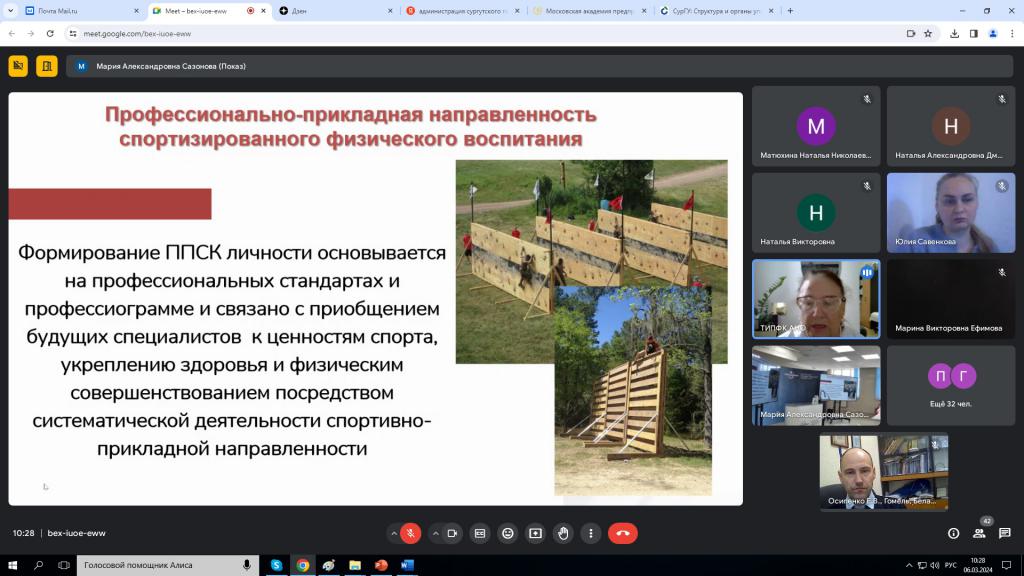Unmute the microphone in Meet
The width and height of the screenshot is (1024, 576).
[410, 533]
